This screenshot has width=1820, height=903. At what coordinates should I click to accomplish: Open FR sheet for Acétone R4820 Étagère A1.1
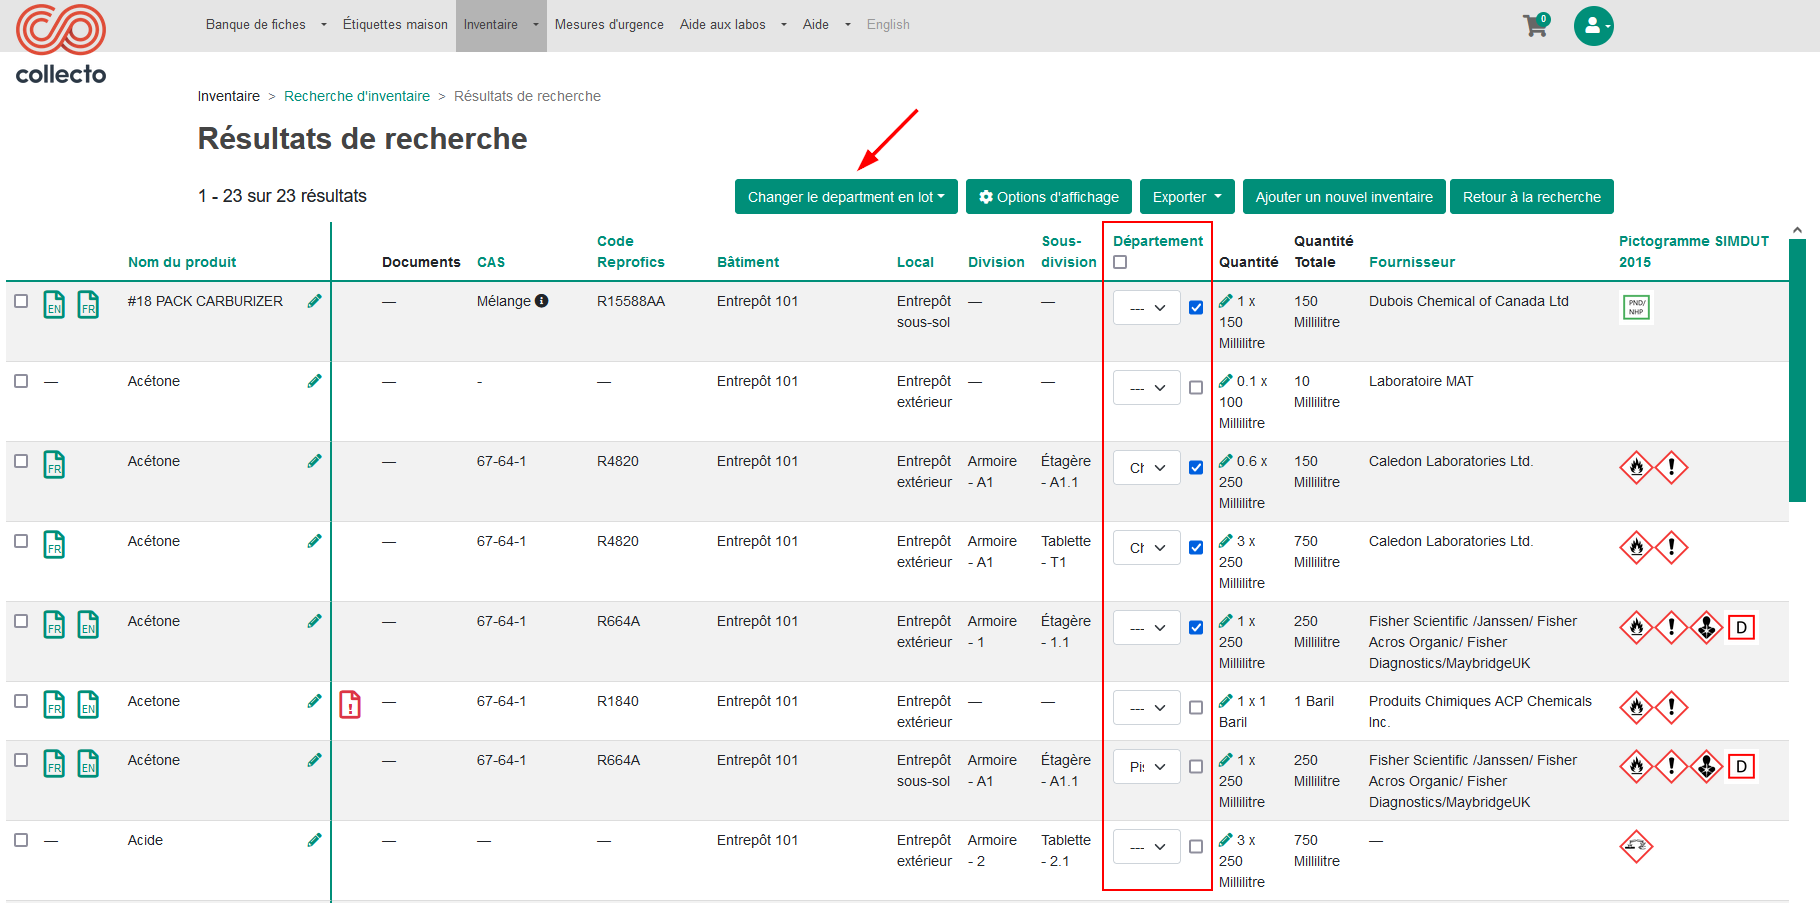[55, 464]
